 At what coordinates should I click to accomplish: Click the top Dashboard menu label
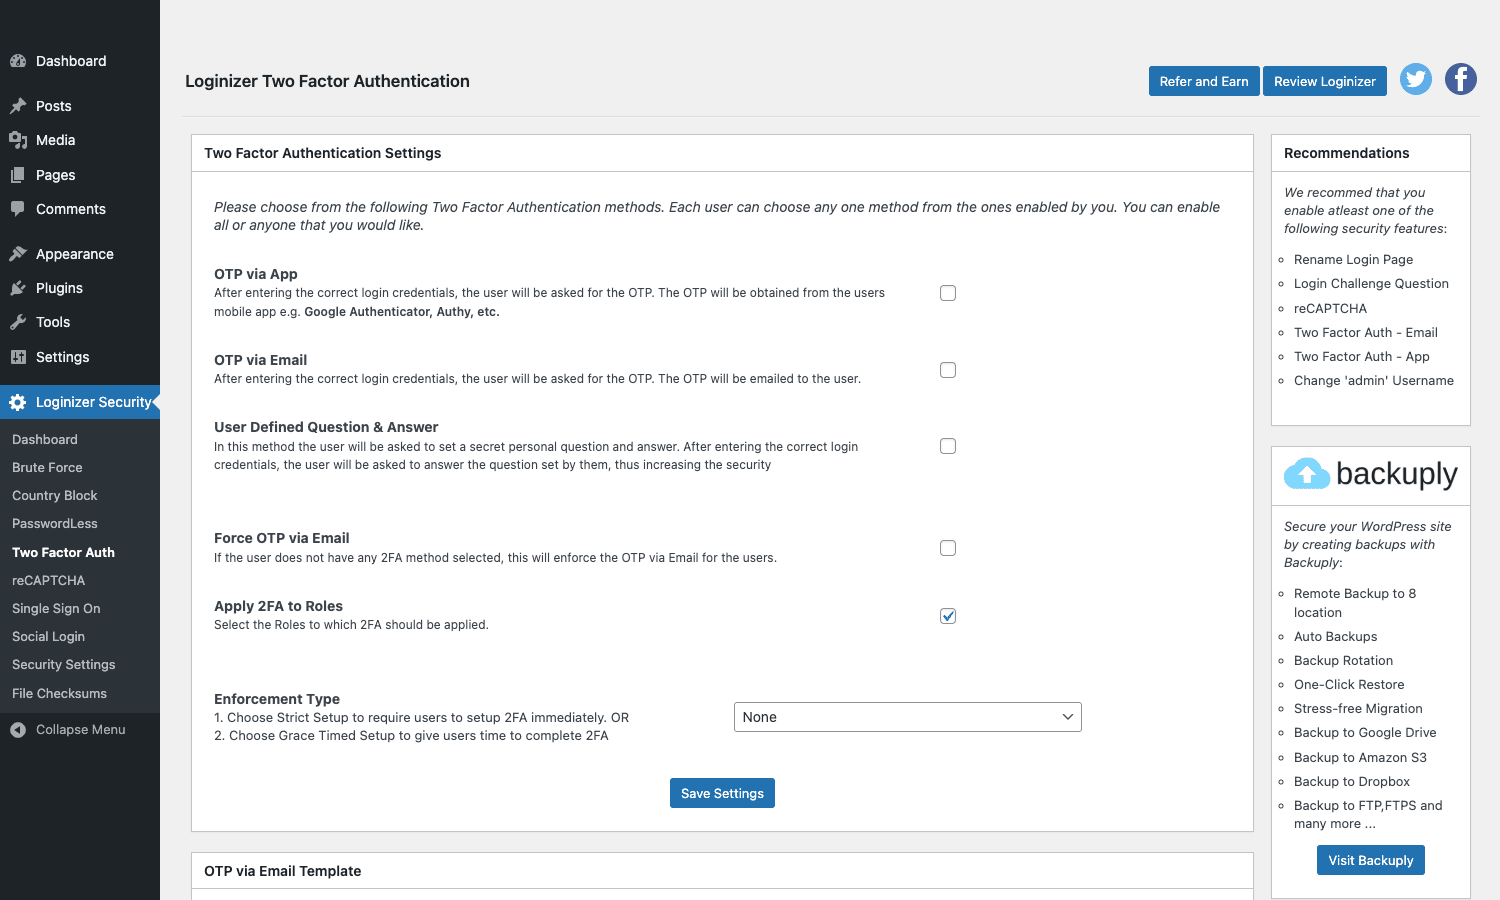pos(71,61)
